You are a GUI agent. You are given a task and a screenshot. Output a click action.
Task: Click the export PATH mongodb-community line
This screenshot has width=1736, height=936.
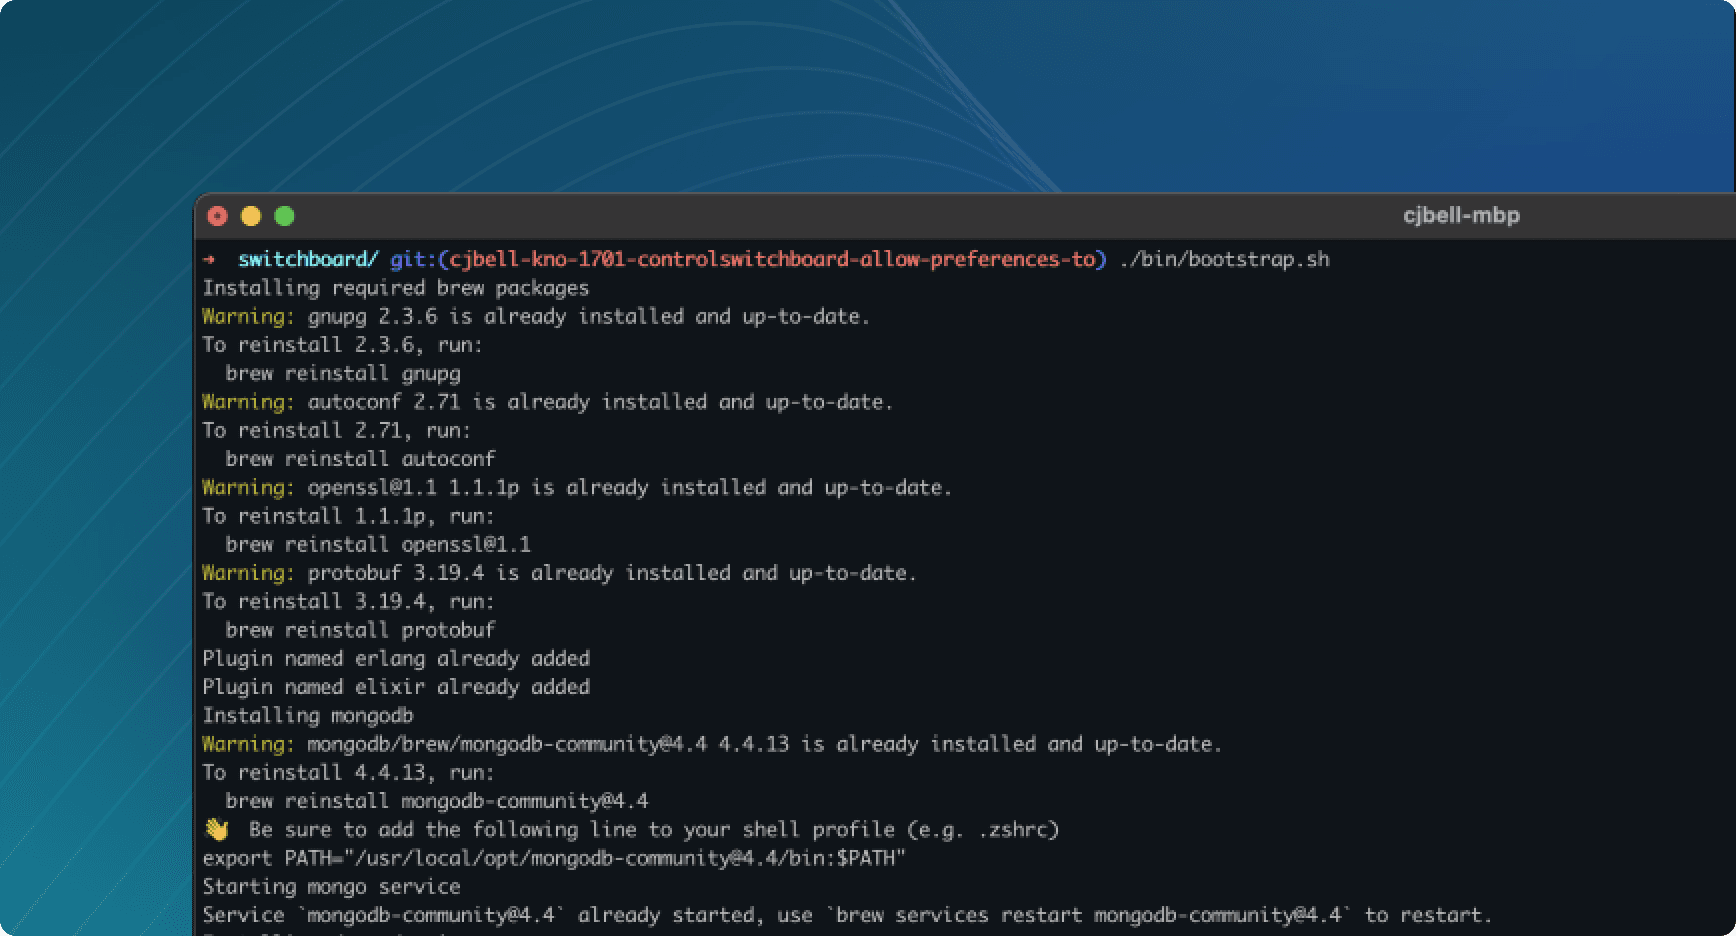pos(553,859)
